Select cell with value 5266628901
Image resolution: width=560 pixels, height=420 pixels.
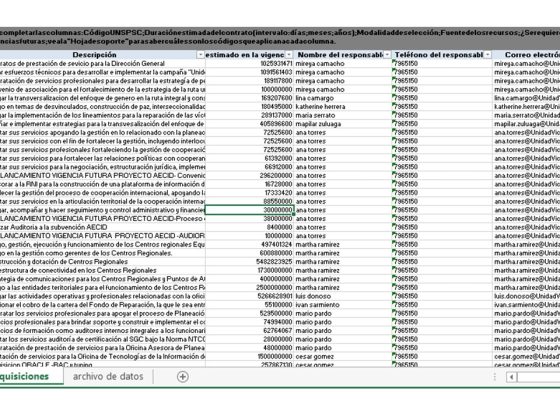pyautogui.click(x=249, y=296)
